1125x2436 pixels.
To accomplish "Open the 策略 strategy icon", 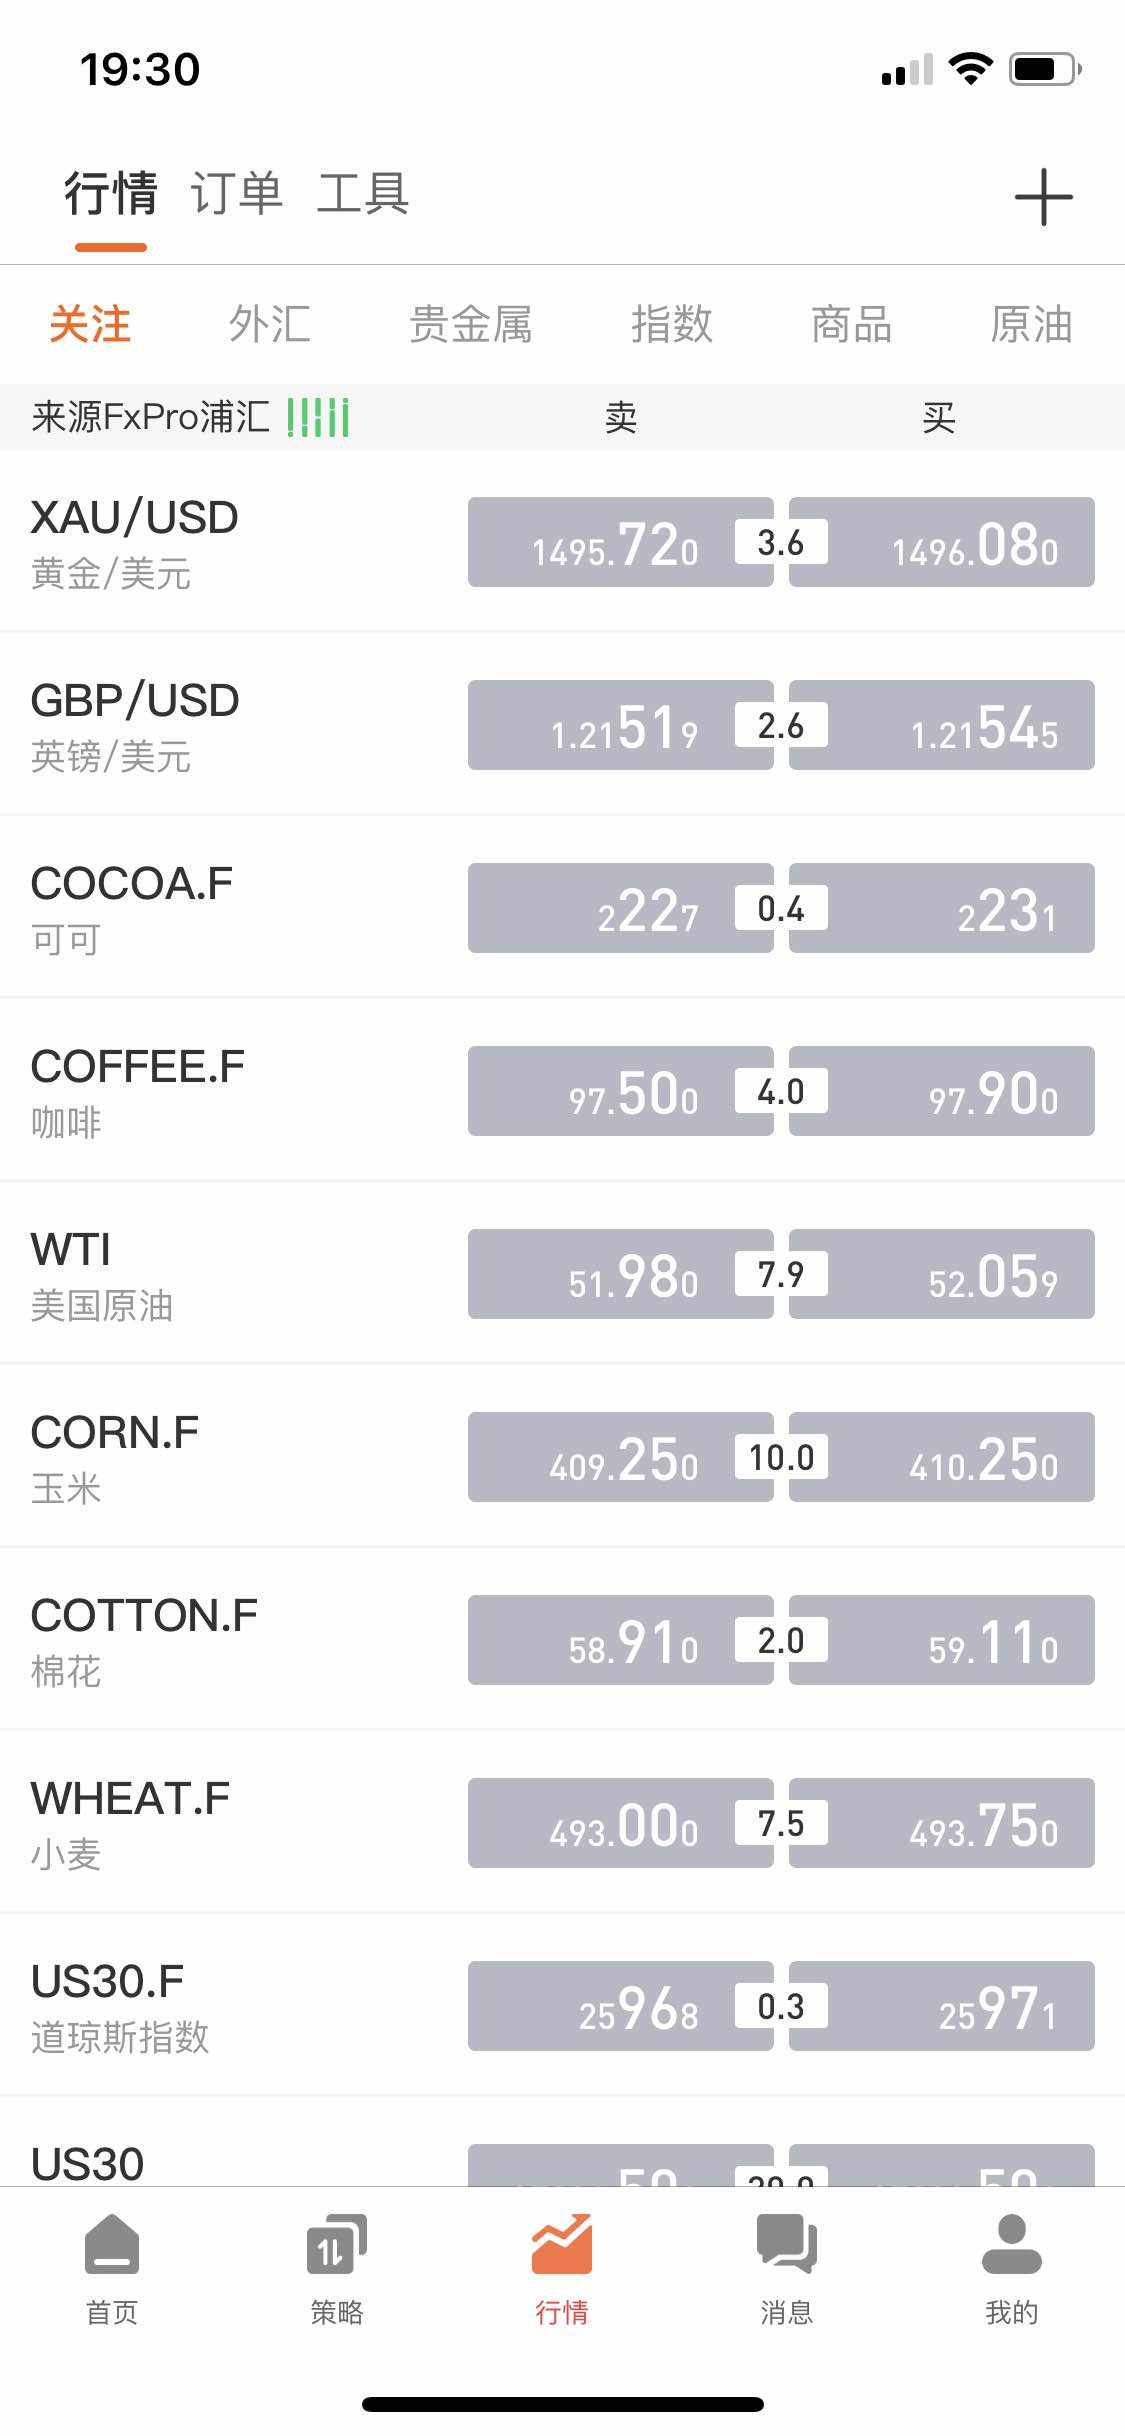I will pos(336,2245).
